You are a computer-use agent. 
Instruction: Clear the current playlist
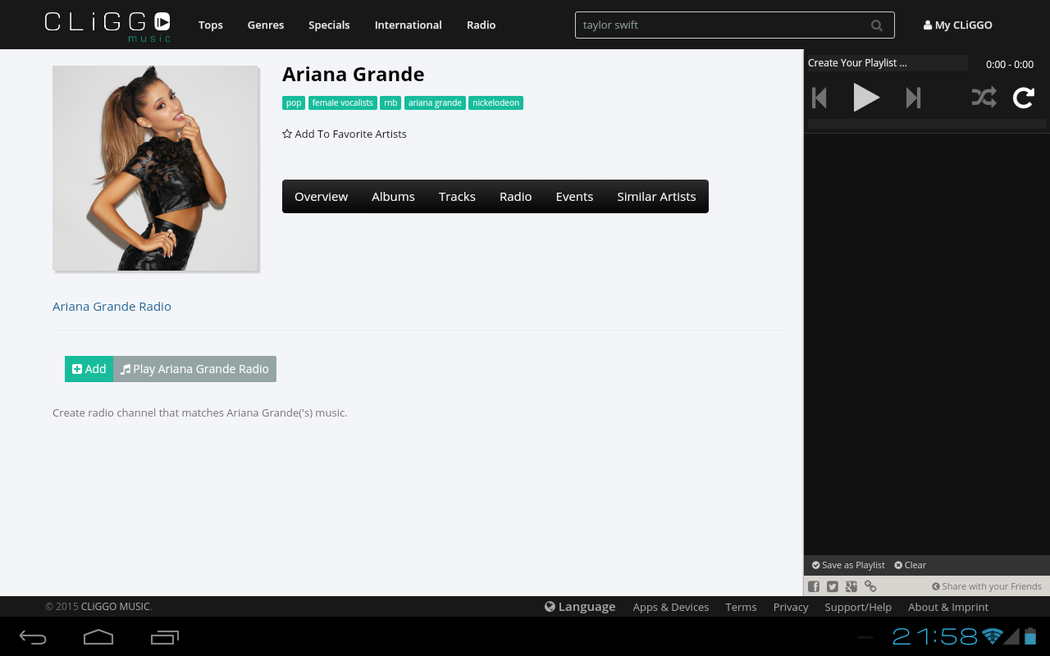(910, 565)
